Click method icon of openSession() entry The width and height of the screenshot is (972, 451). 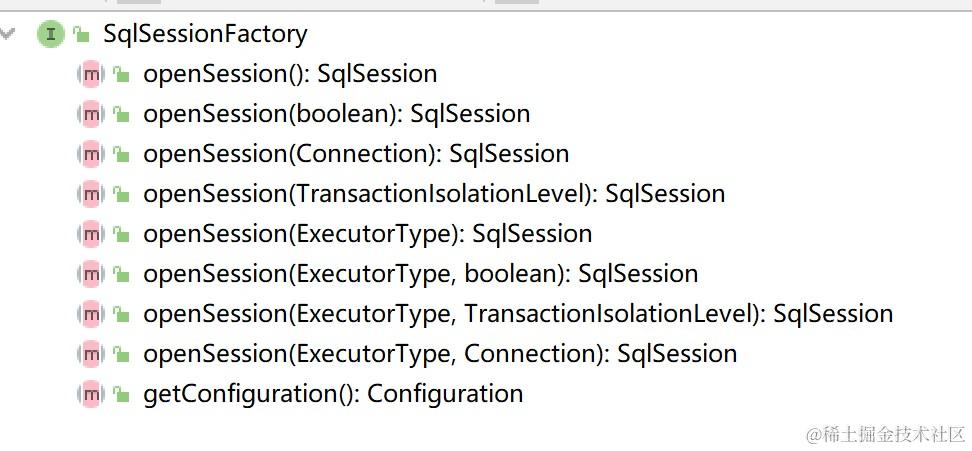[91, 74]
